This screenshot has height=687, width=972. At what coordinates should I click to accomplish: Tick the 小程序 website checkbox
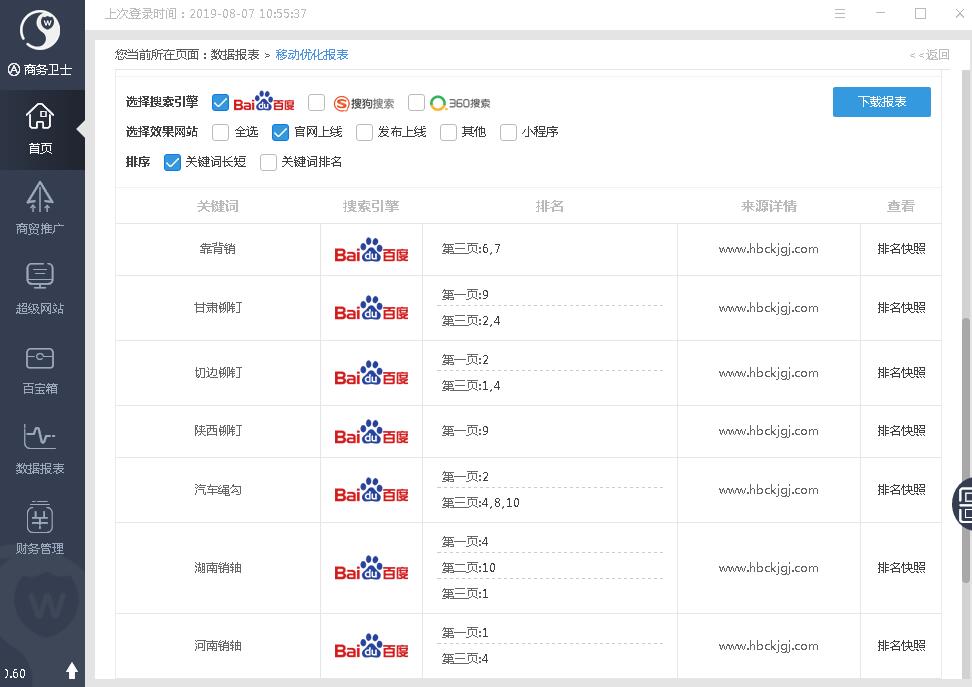[x=508, y=132]
